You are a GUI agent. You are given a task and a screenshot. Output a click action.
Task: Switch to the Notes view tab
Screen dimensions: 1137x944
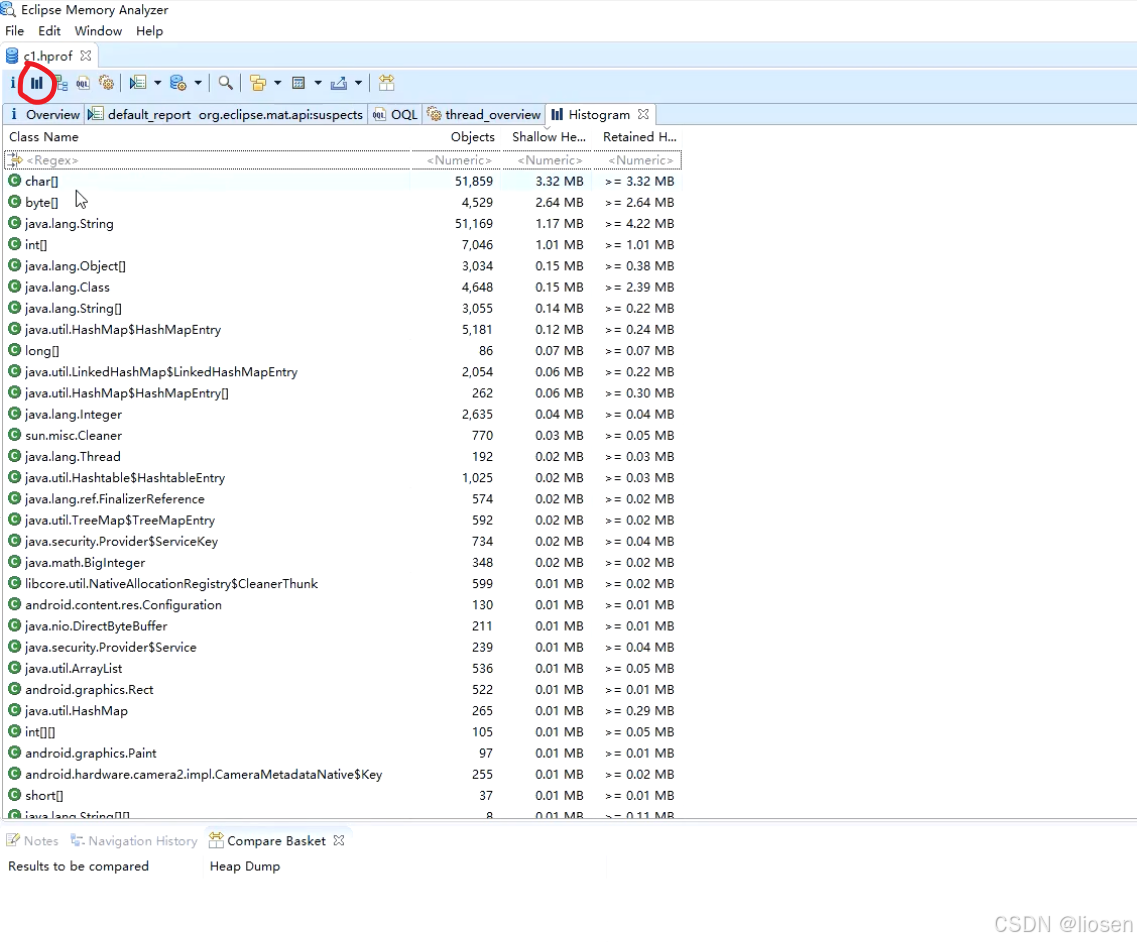(33, 841)
